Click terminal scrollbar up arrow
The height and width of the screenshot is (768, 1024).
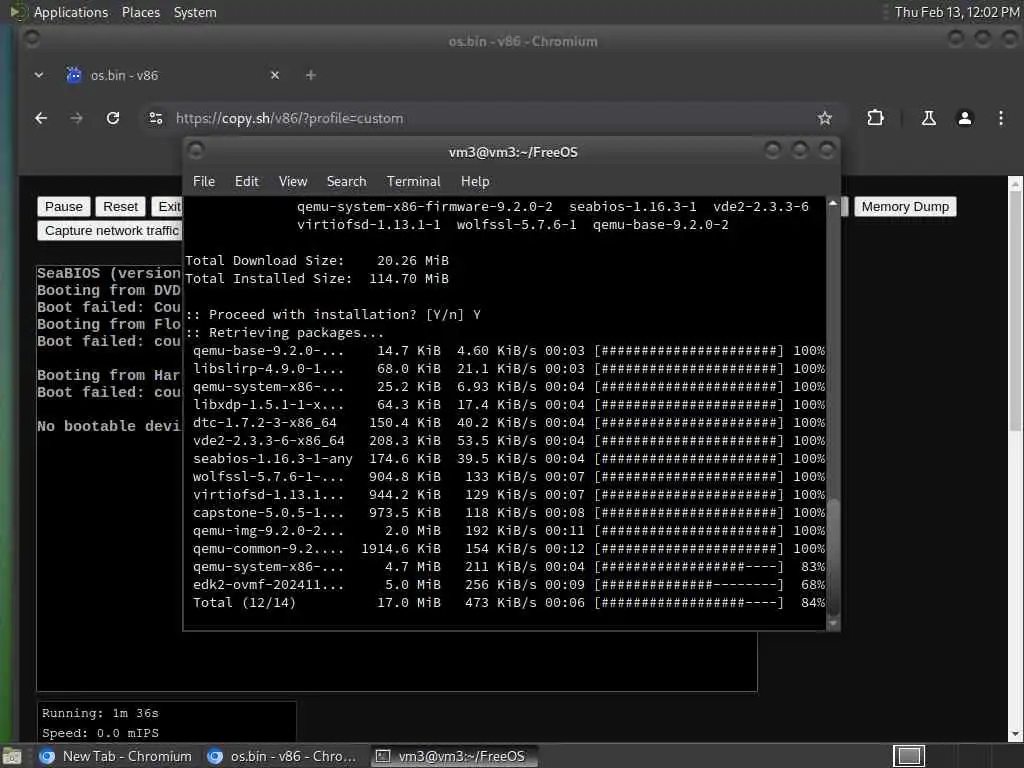[x=833, y=203]
